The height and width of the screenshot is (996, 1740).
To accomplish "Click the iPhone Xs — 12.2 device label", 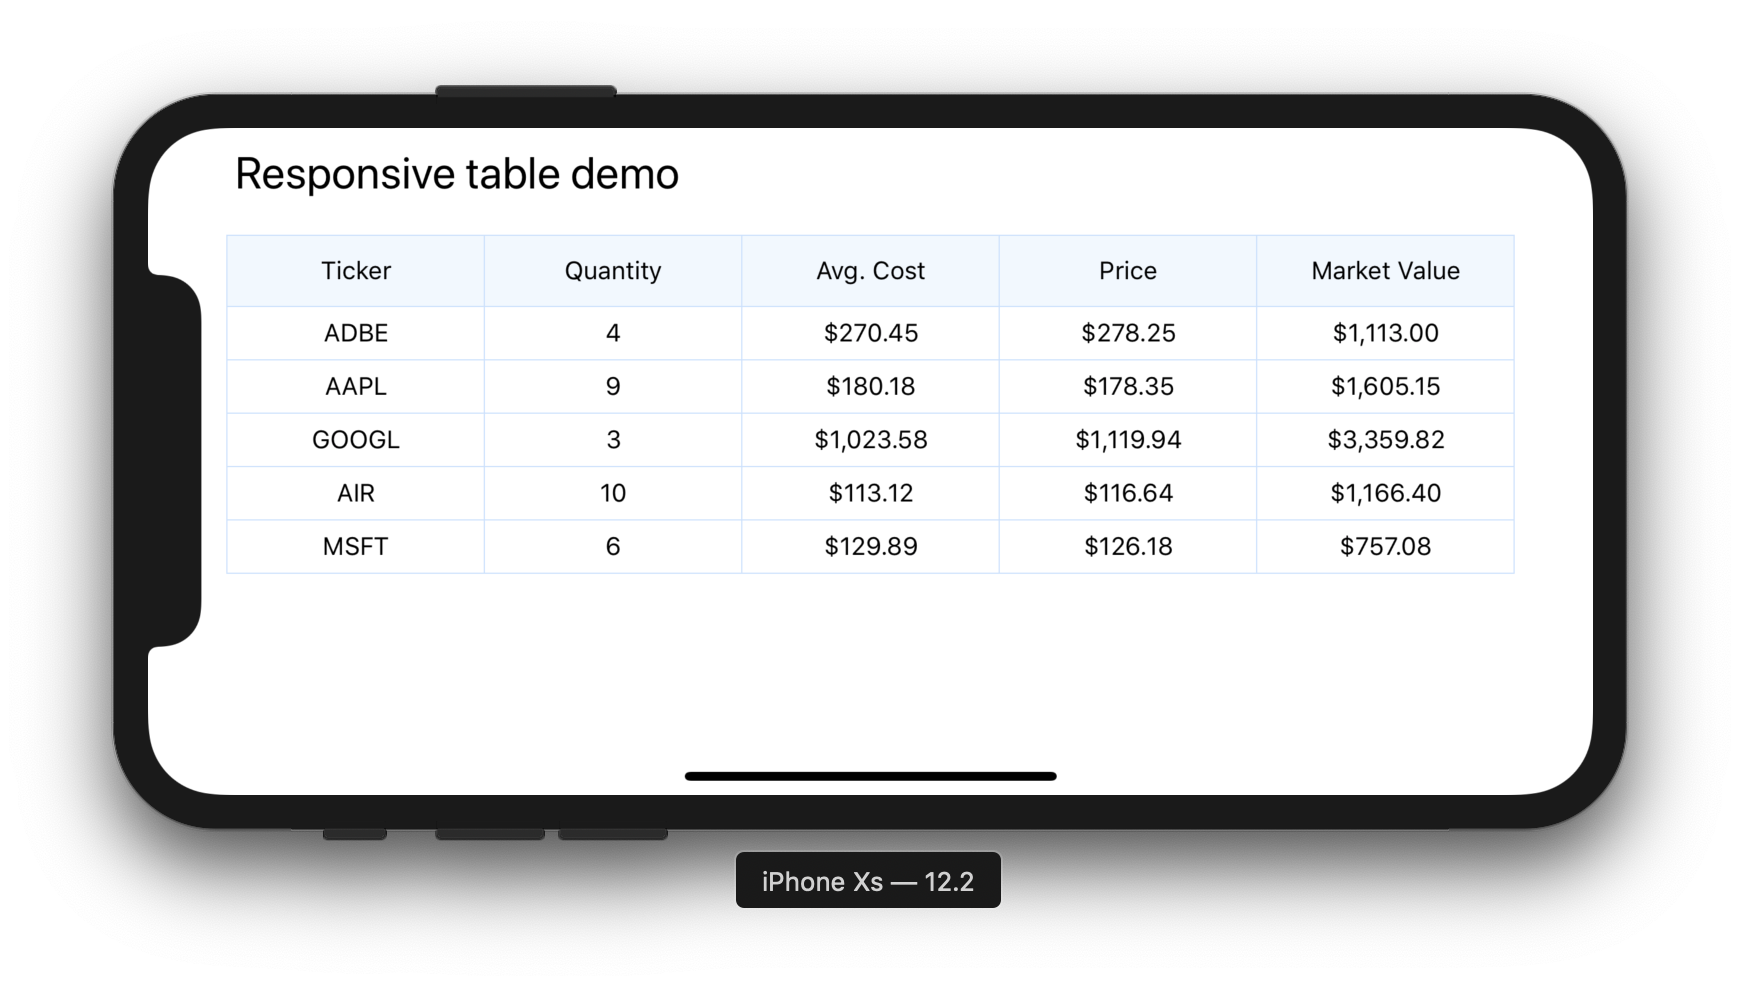I will point(868,881).
